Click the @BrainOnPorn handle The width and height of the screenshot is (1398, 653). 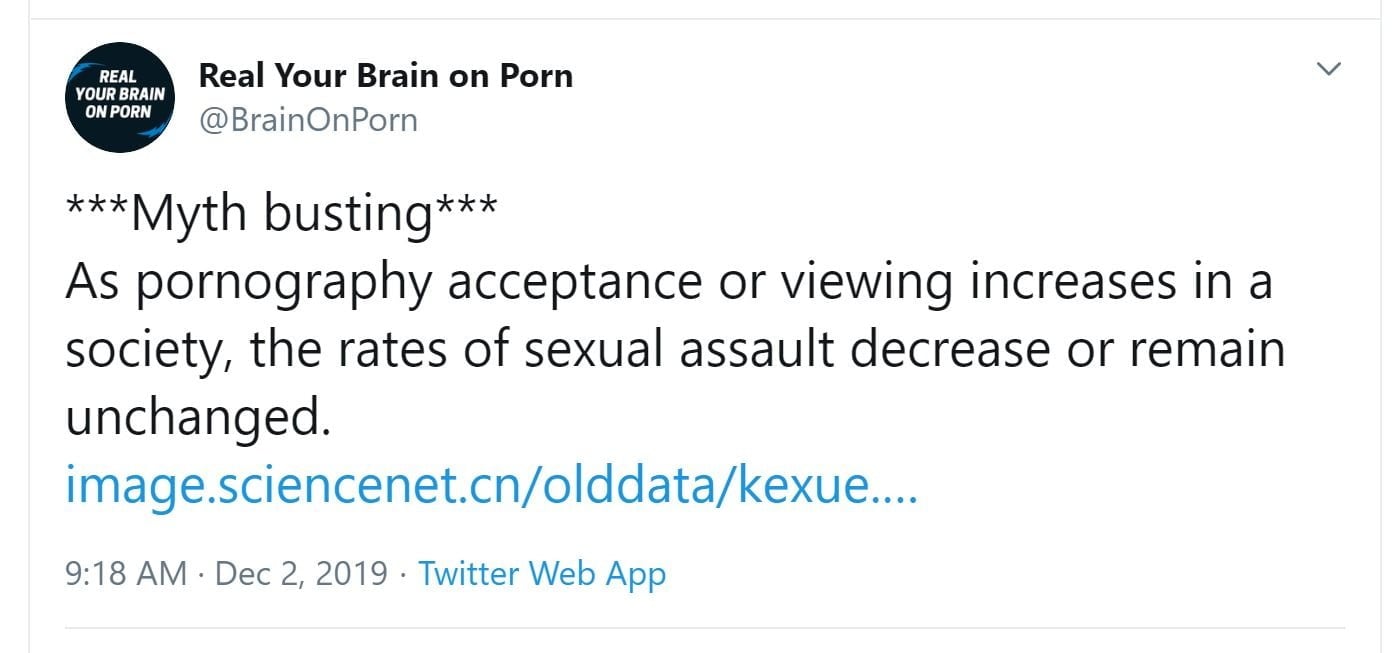[308, 120]
